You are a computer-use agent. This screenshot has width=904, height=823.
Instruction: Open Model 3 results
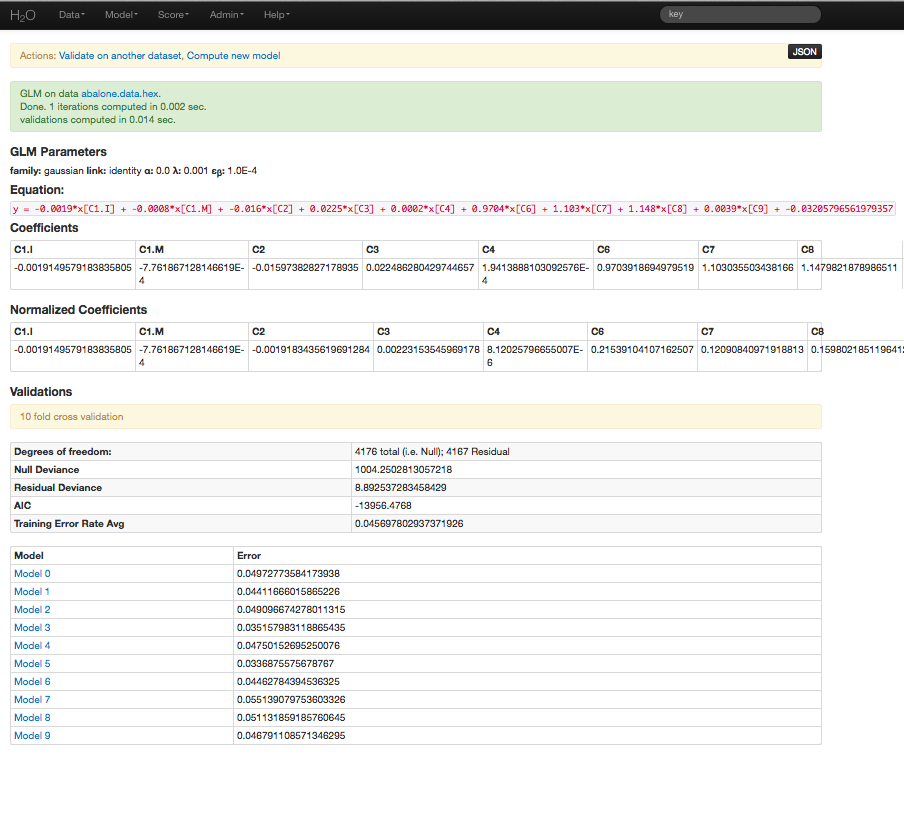pyautogui.click(x=31, y=627)
